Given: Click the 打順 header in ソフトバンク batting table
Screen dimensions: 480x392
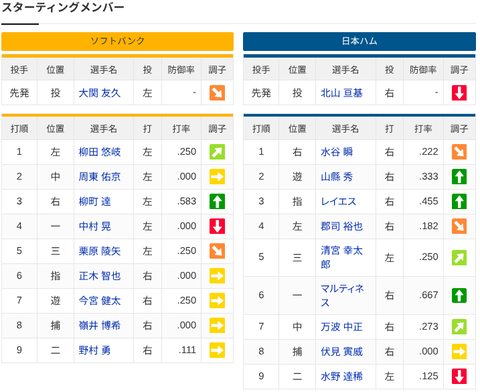Looking at the screenshot, I should [x=19, y=129].
